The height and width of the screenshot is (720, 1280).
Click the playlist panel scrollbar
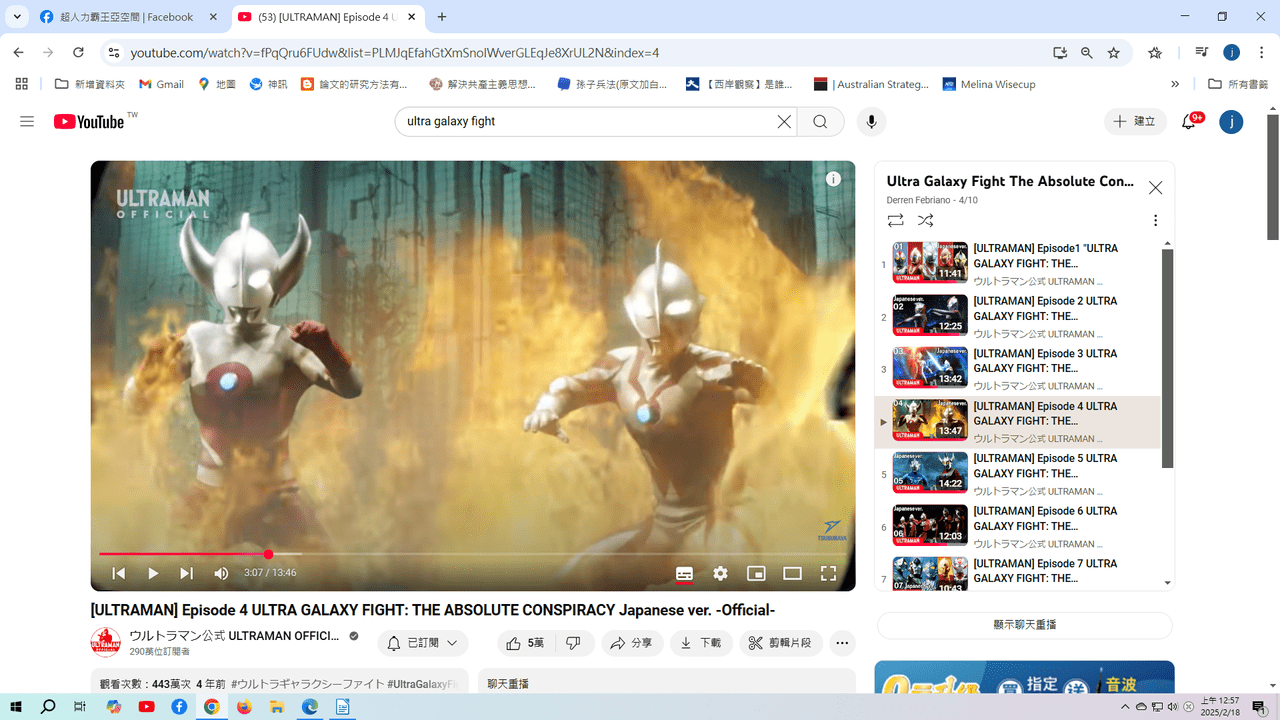pos(1167,358)
